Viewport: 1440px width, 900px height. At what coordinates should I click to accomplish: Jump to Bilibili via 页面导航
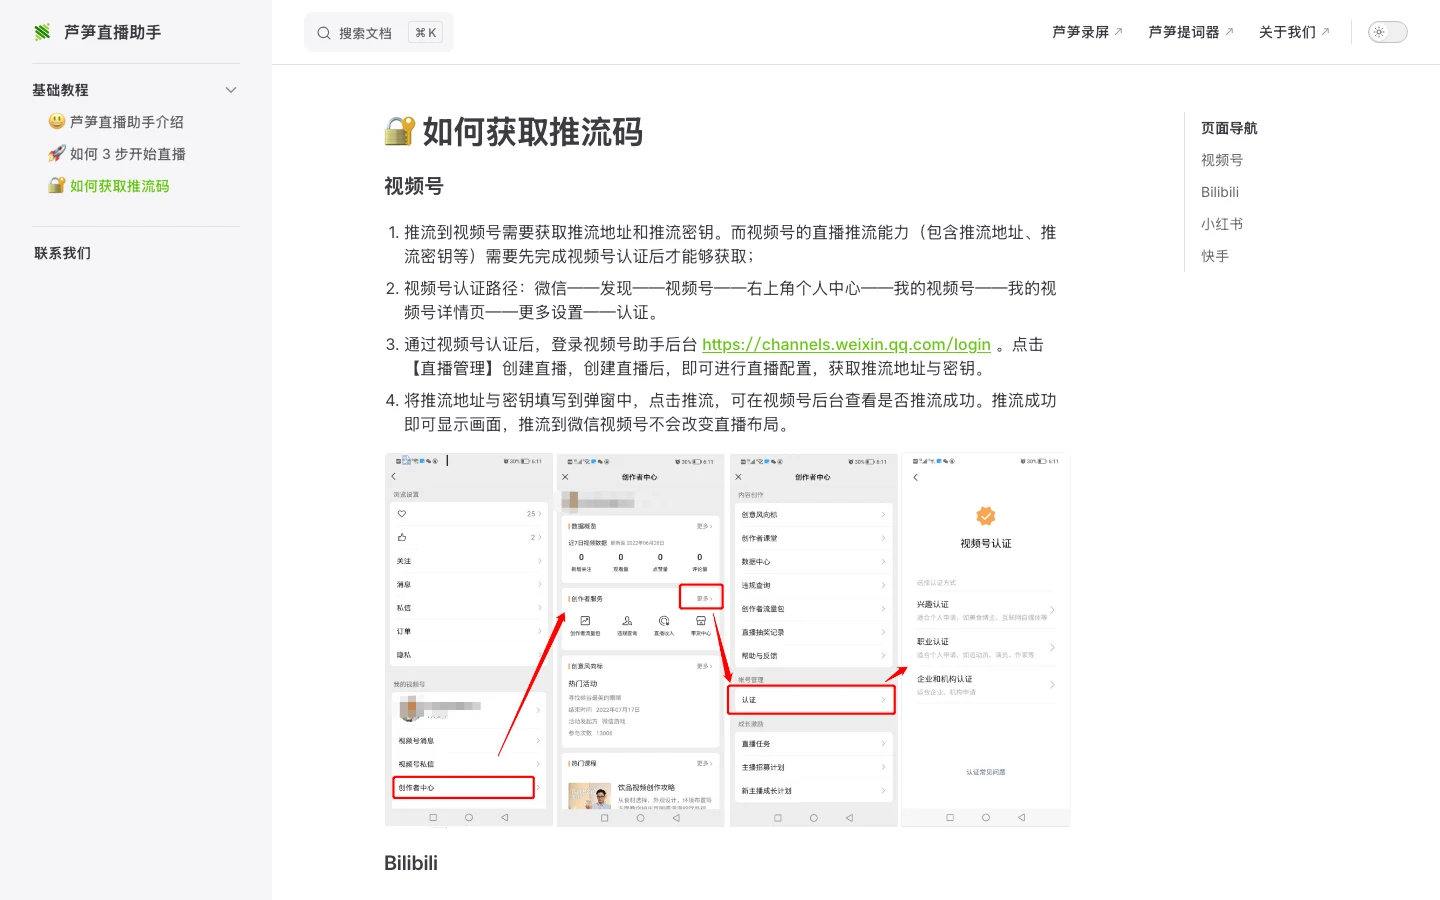(1220, 192)
